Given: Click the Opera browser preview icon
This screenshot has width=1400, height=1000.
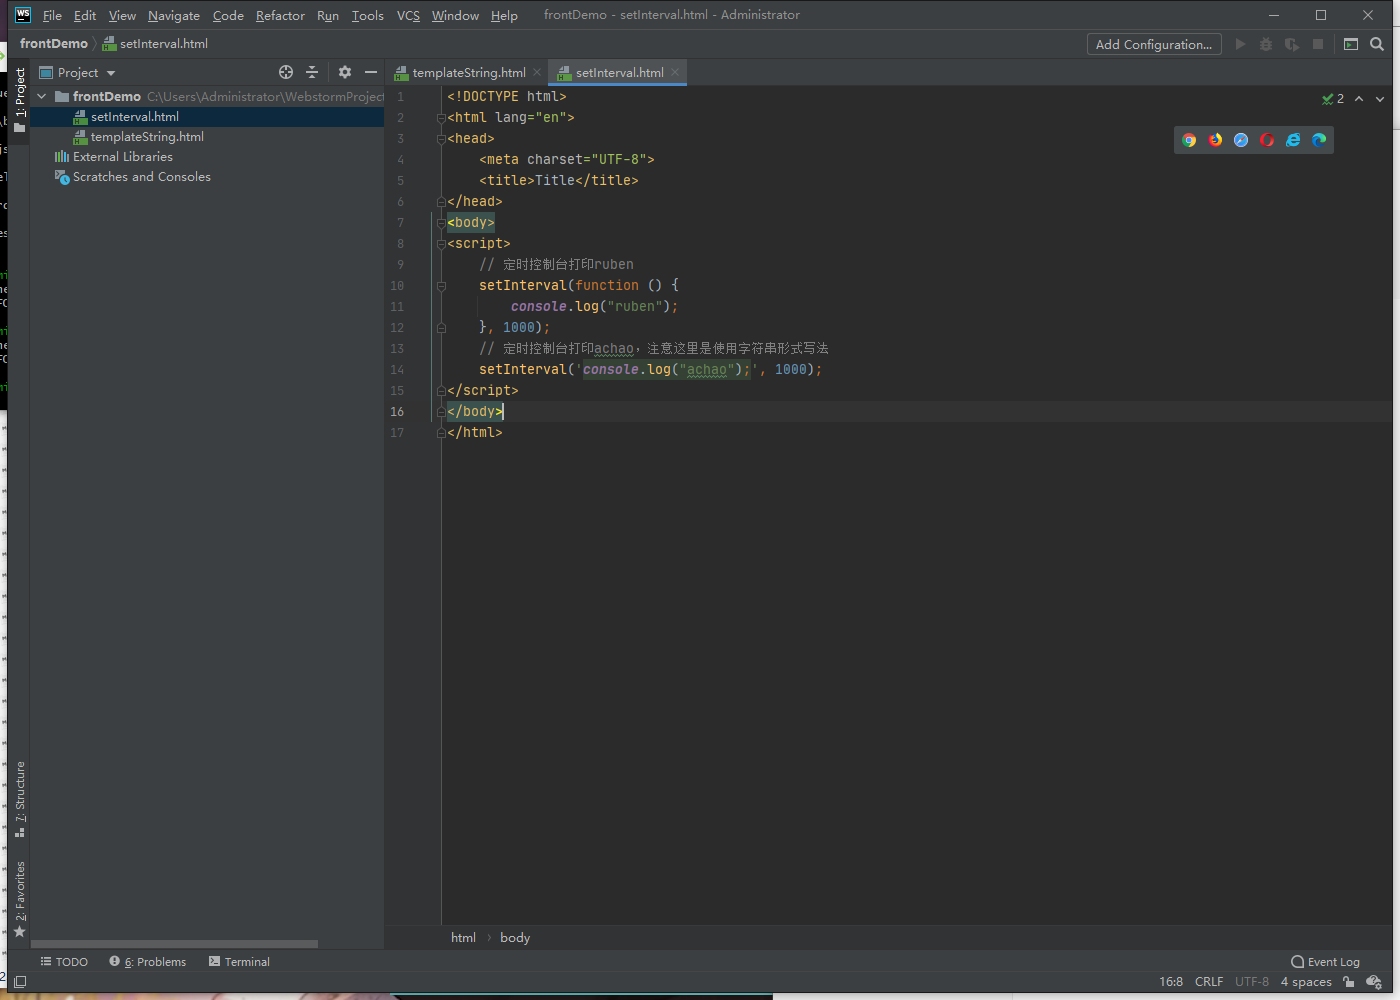Looking at the screenshot, I should (1267, 140).
